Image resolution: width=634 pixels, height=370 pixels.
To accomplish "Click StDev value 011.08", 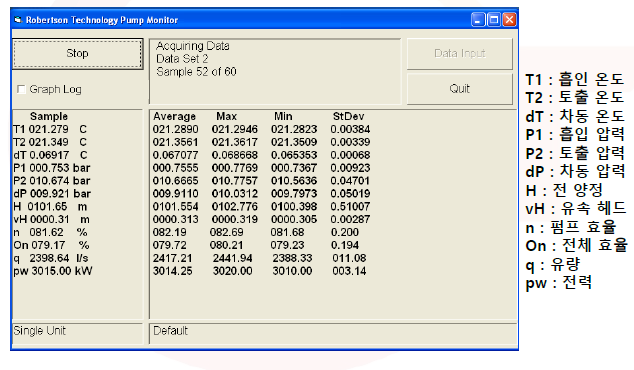I will click(349, 259).
